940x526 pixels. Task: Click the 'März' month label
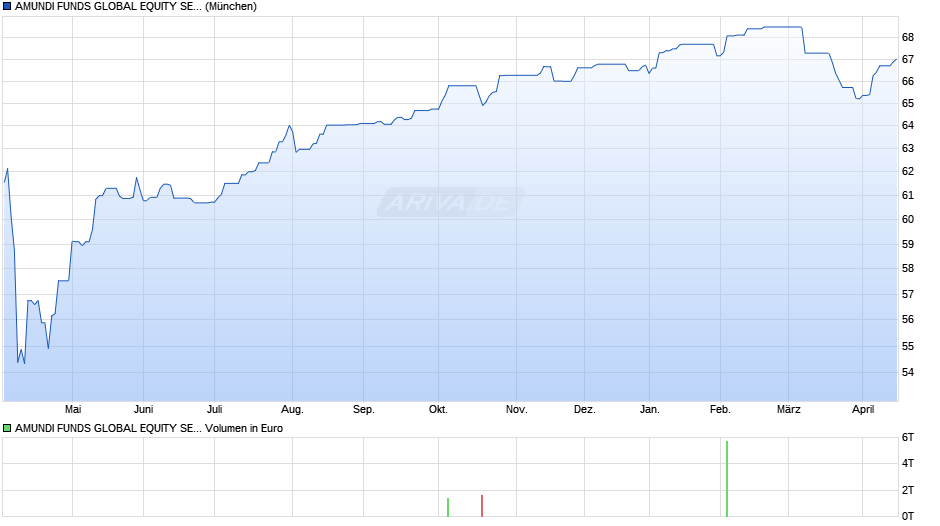[x=789, y=409]
